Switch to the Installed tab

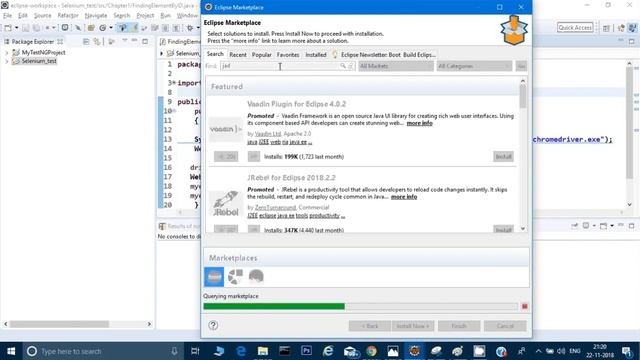(316, 55)
